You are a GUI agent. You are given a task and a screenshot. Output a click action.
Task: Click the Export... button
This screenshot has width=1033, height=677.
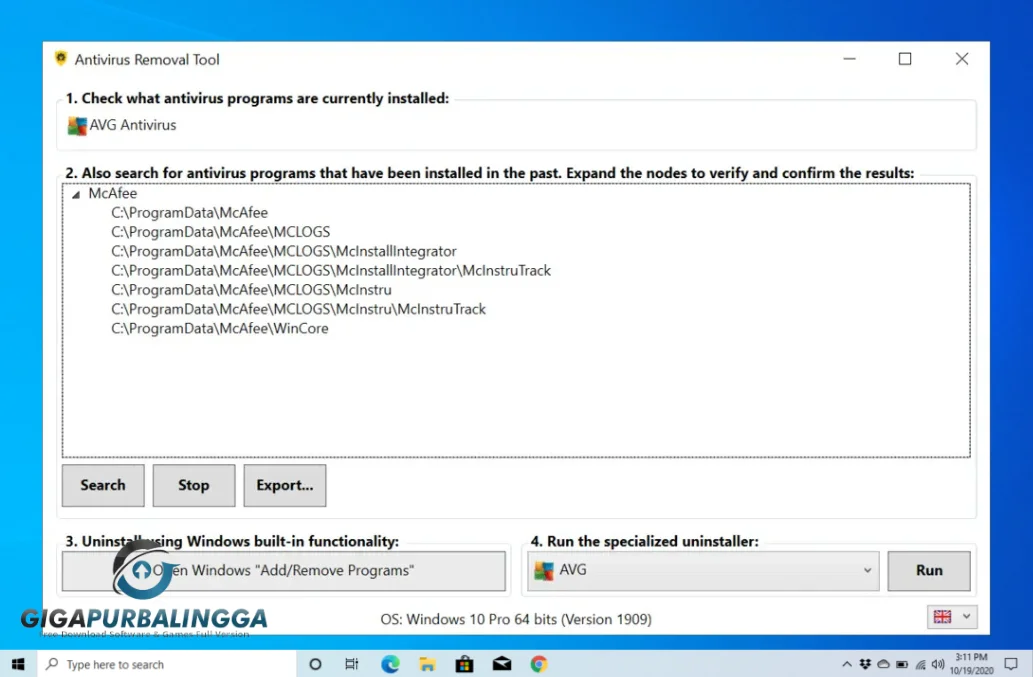[285, 485]
